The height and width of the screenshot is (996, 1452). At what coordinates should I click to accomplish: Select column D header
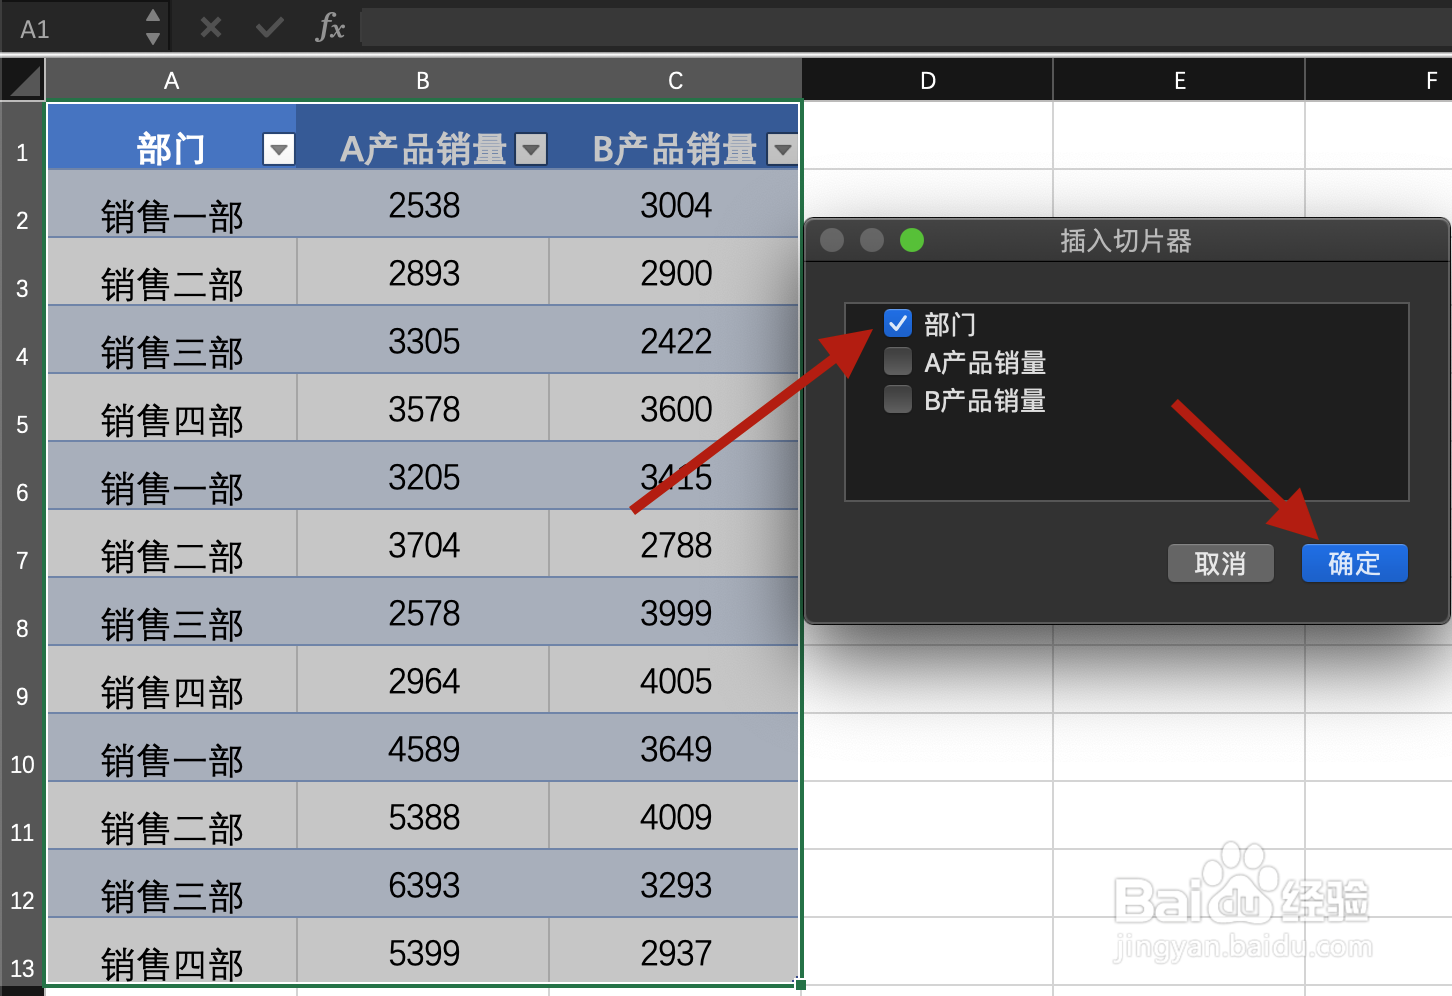click(928, 80)
